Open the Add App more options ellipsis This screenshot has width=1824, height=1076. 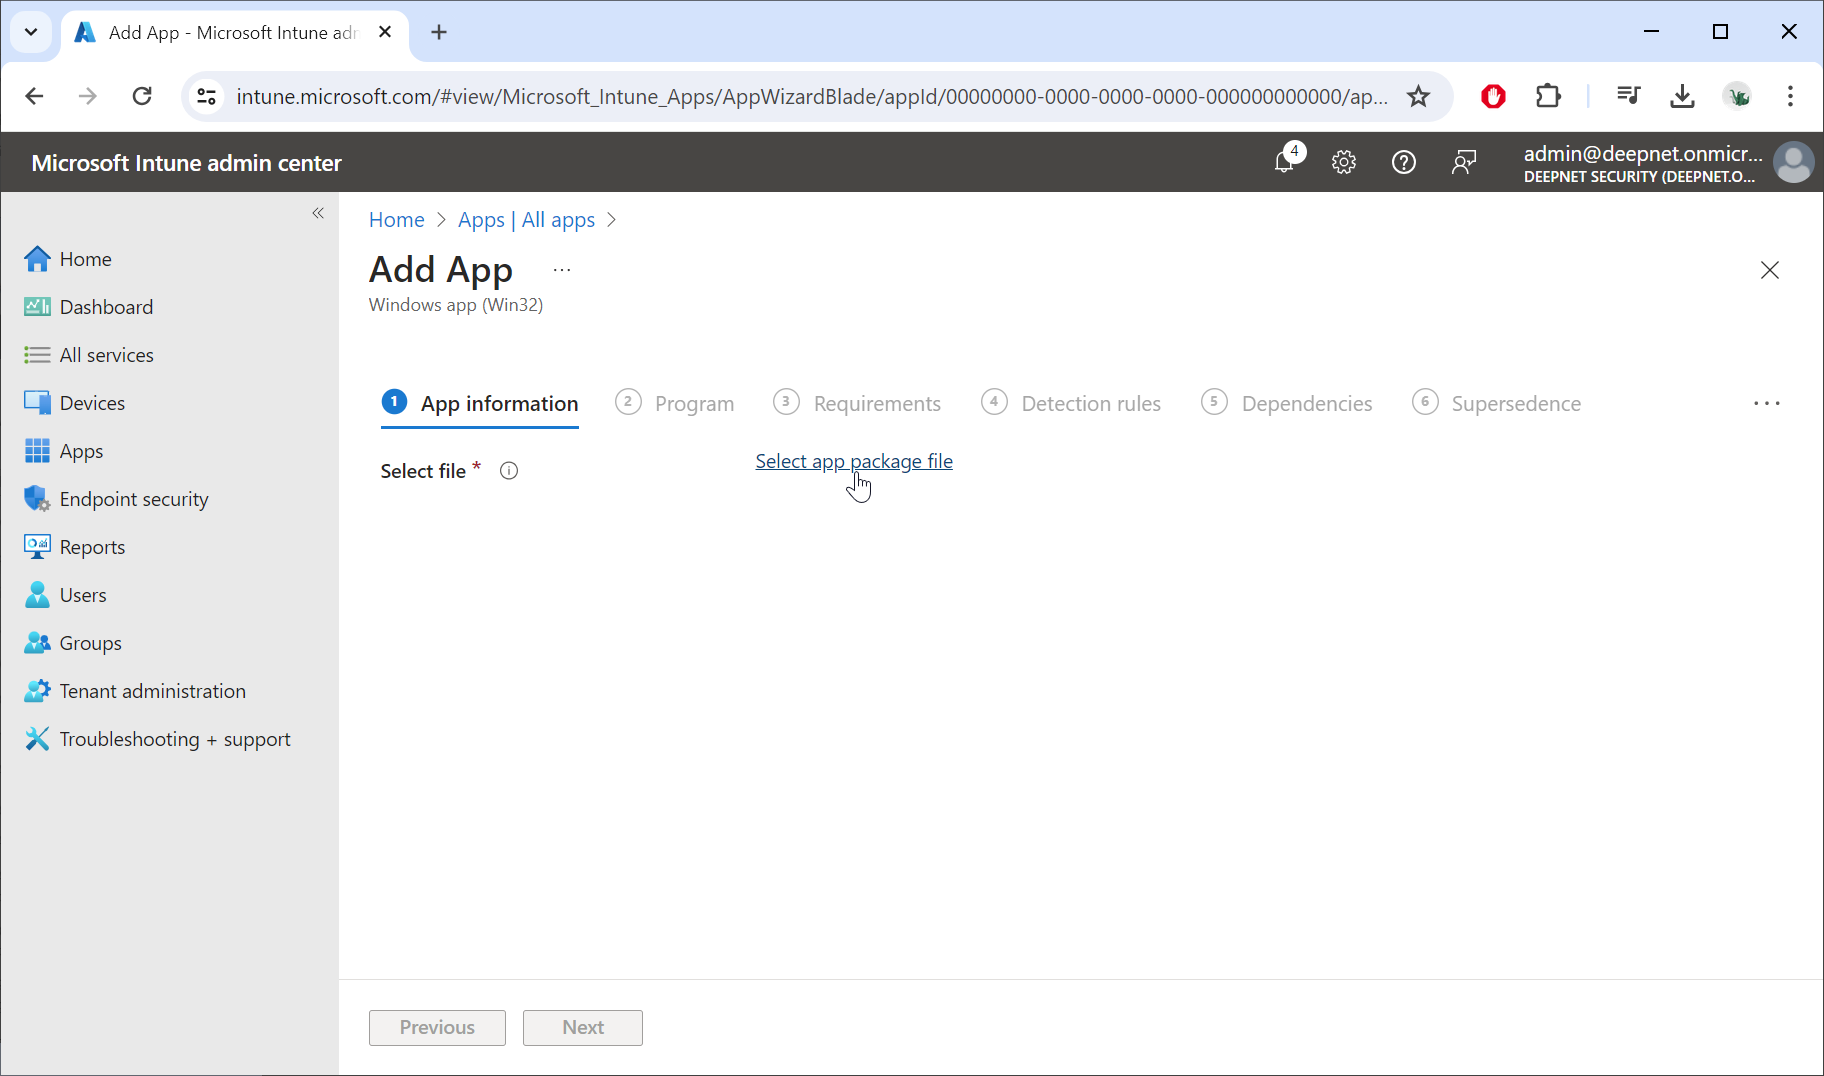562,270
